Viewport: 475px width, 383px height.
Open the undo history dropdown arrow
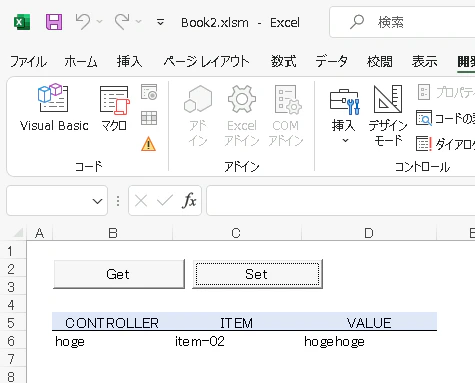(99, 22)
